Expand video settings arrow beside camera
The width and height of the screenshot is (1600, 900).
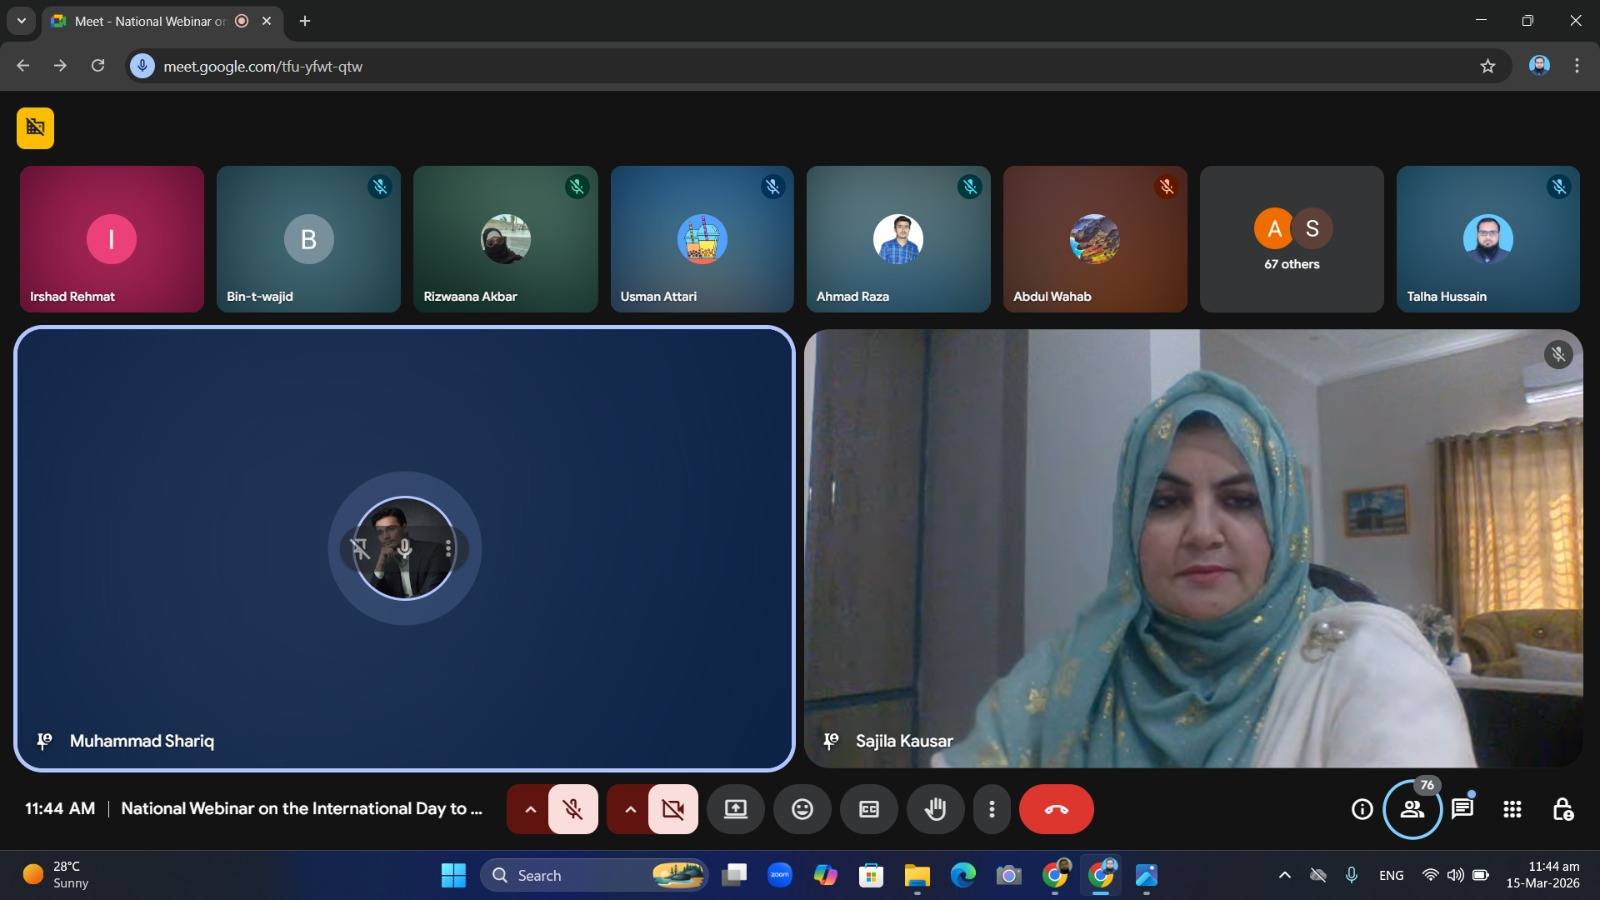tap(630, 809)
